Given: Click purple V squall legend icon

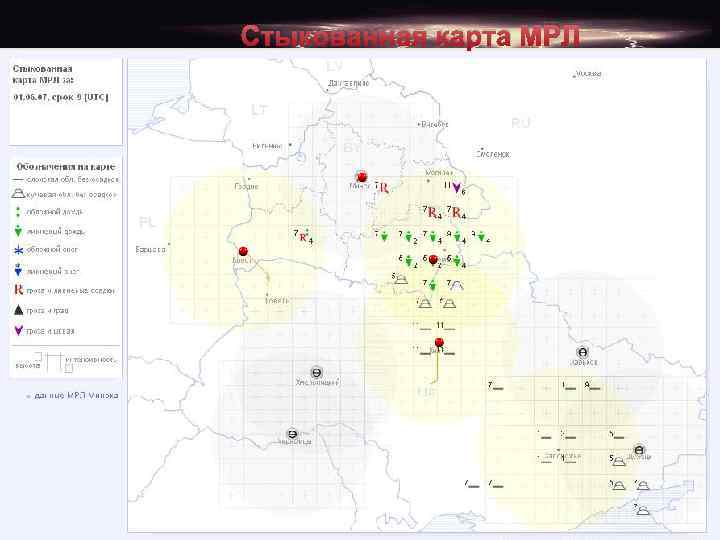Looking at the screenshot, I should point(18,330).
